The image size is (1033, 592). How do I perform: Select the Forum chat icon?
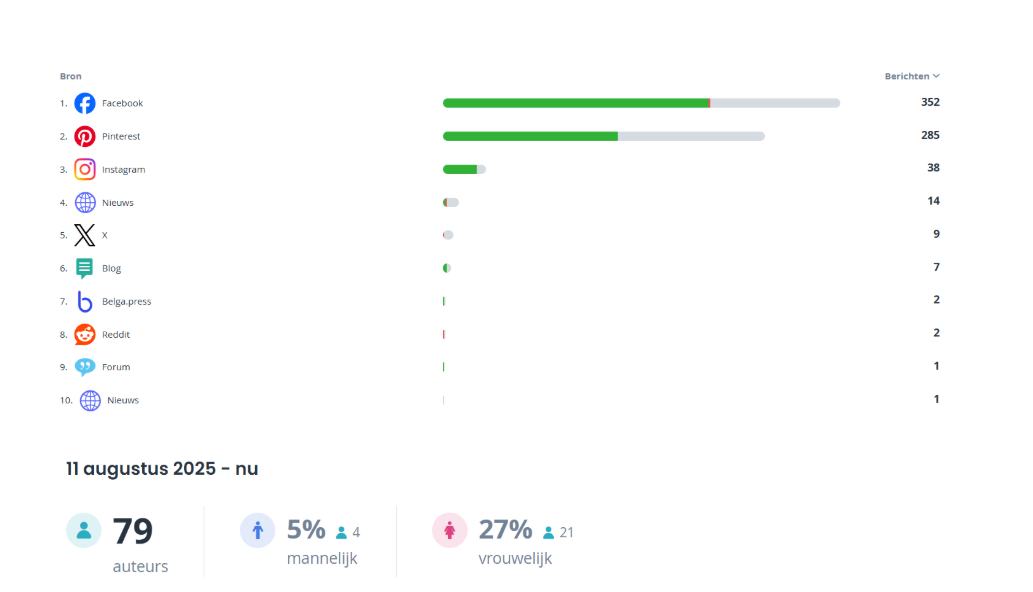click(85, 366)
